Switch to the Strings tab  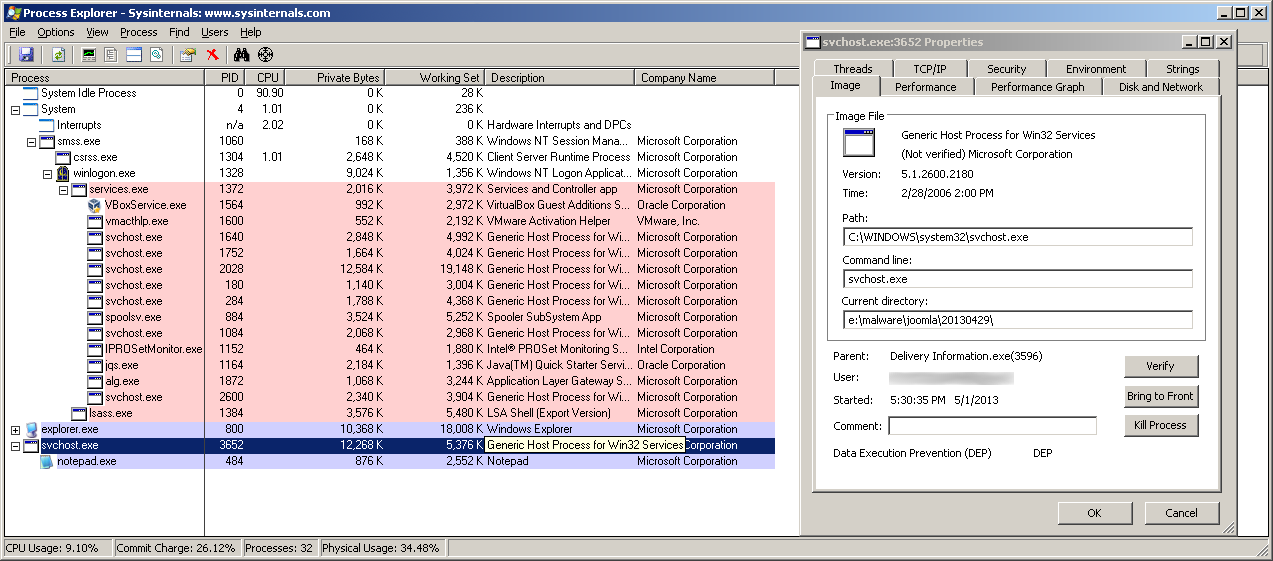click(1182, 69)
